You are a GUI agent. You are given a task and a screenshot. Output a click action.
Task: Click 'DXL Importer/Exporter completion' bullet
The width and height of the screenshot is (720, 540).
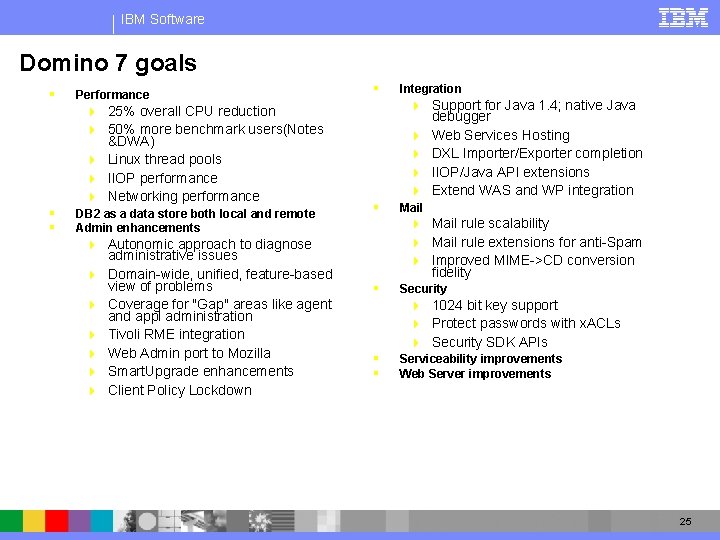coord(537,153)
